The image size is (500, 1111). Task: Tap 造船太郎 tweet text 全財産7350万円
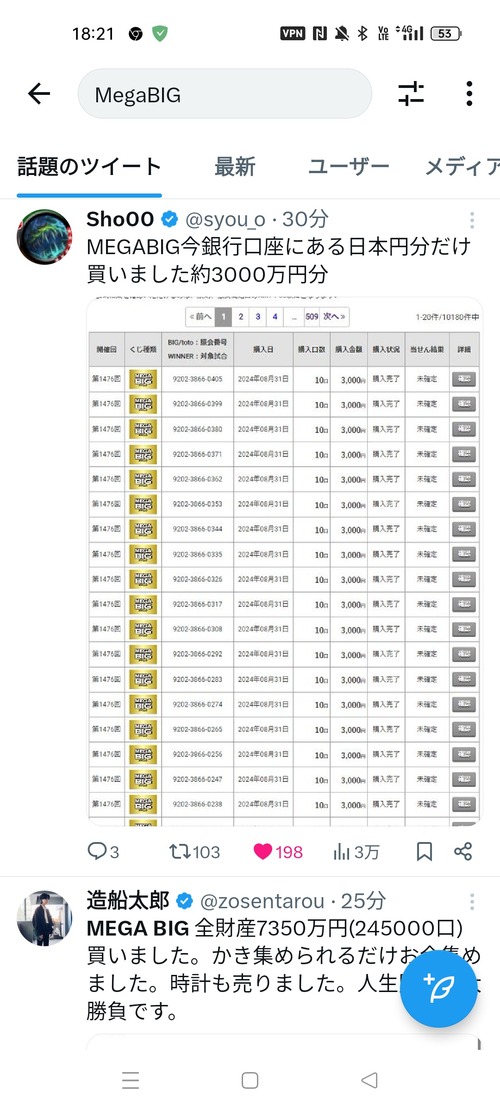pyautogui.click(x=283, y=969)
